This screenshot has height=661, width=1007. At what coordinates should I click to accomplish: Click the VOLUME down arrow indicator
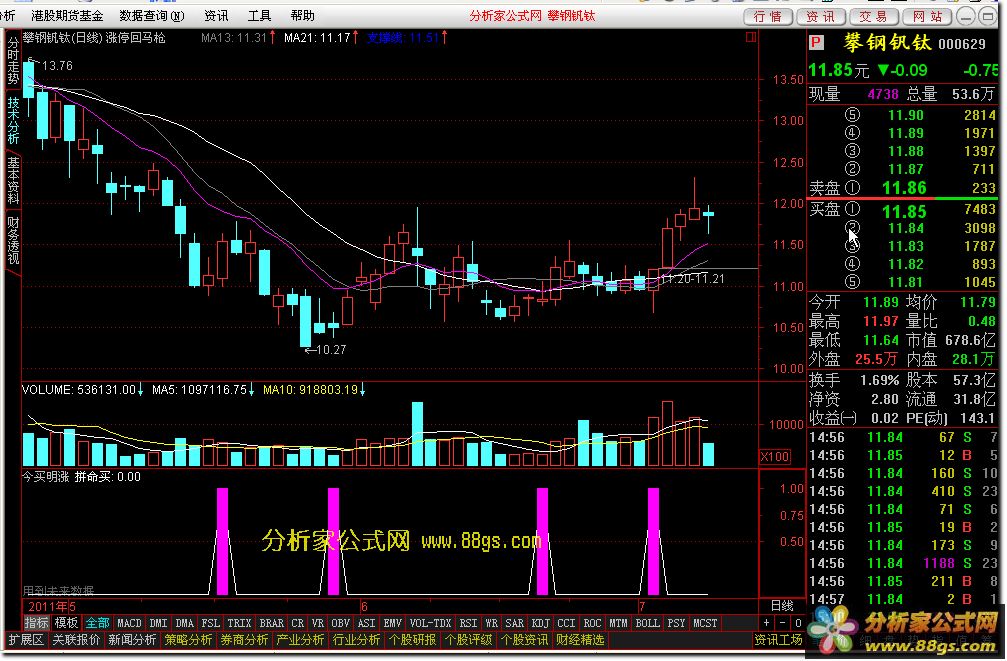(141, 389)
